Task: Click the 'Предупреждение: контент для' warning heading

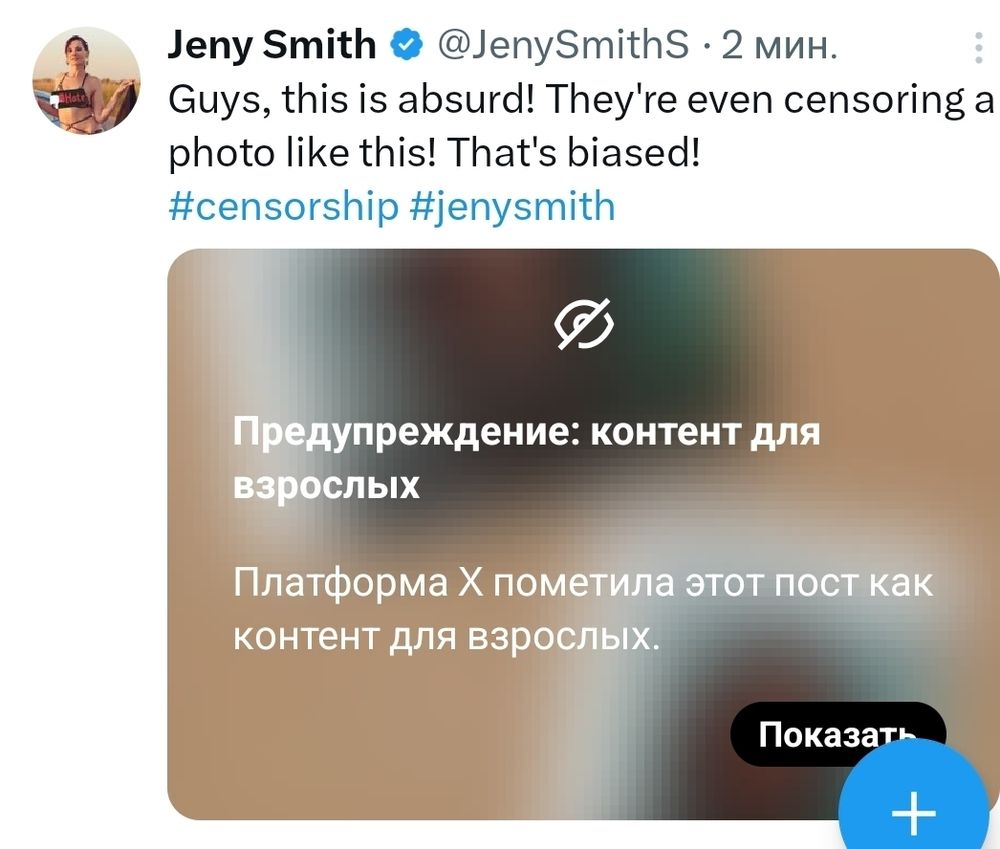Action: point(527,432)
